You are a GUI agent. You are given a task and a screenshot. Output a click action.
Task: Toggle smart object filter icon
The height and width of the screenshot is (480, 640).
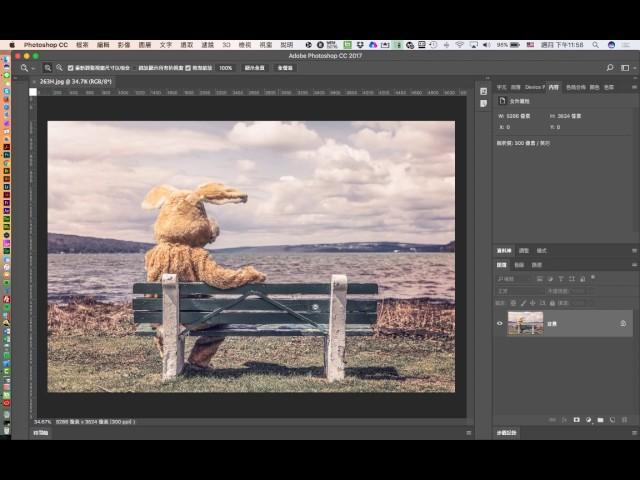pyautogui.click(x=582, y=279)
